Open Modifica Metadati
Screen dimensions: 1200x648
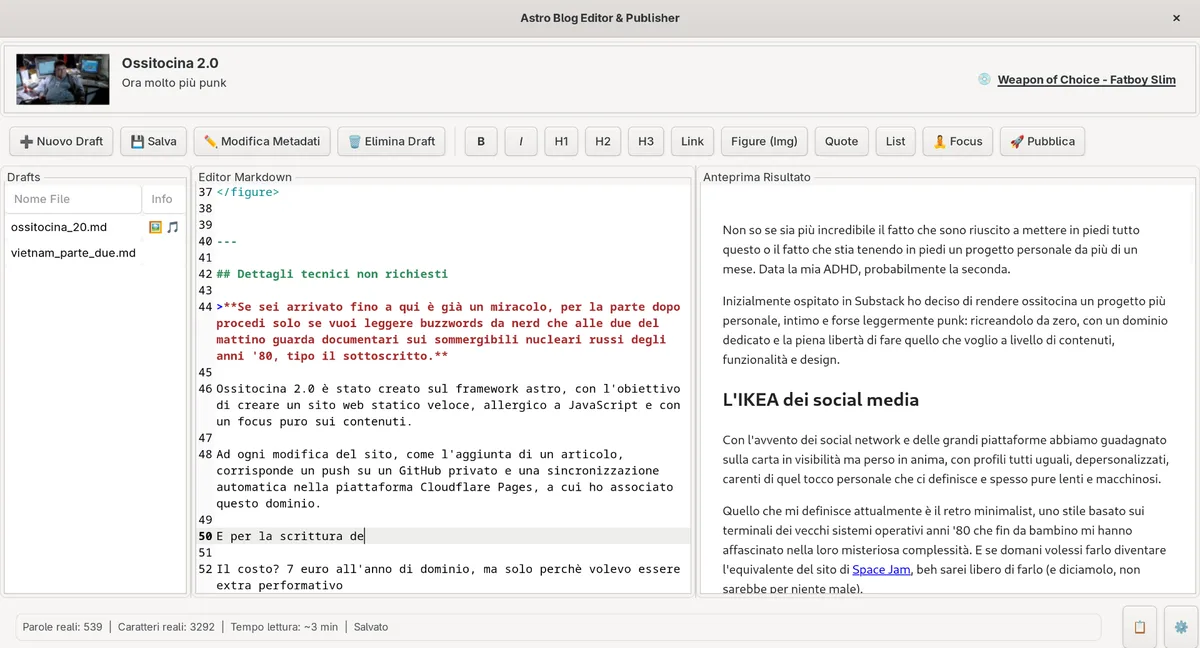pos(262,141)
